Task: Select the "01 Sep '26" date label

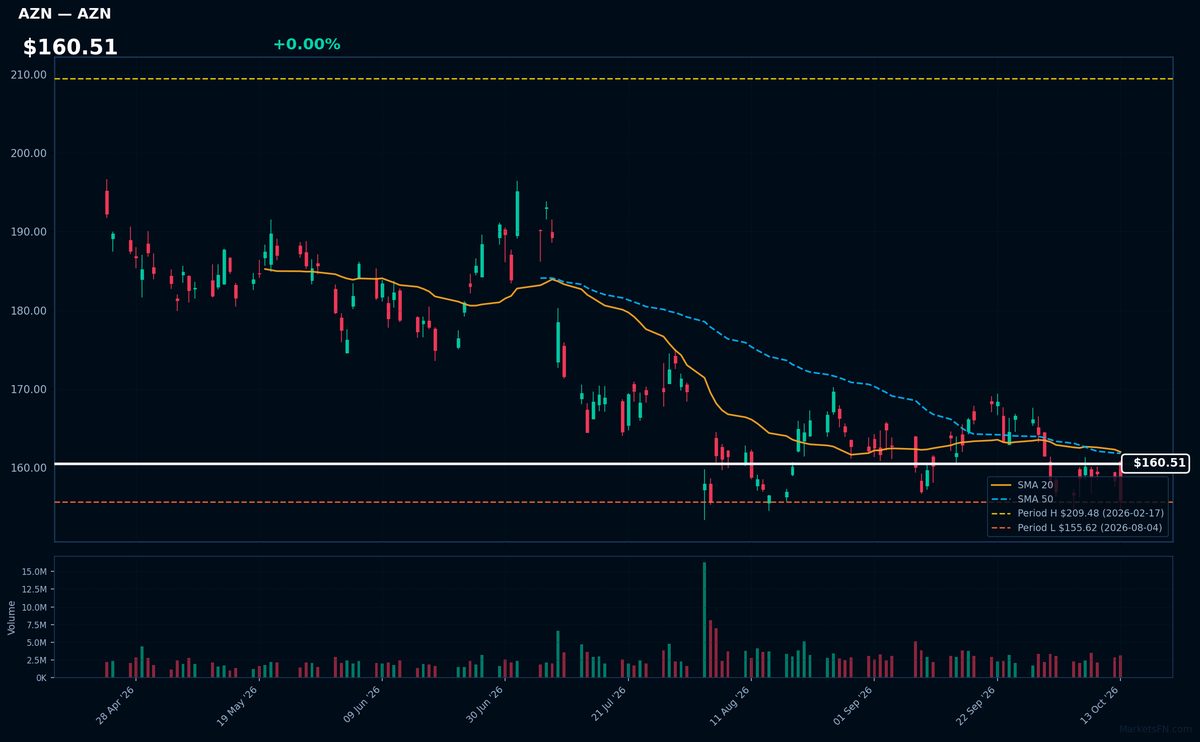Action: tap(853, 706)
